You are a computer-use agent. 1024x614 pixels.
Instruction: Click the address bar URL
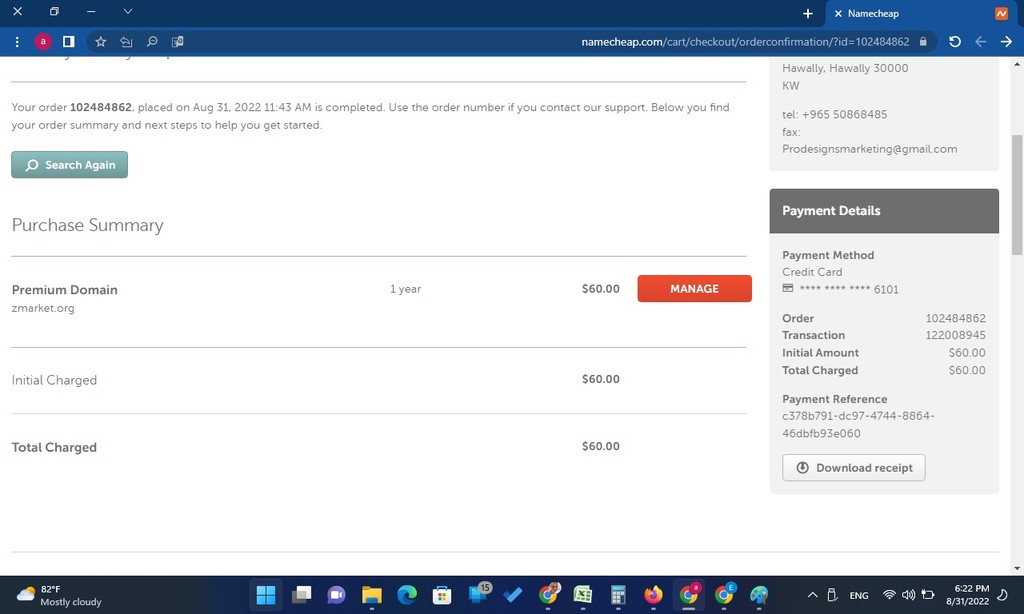pos(745,42)
